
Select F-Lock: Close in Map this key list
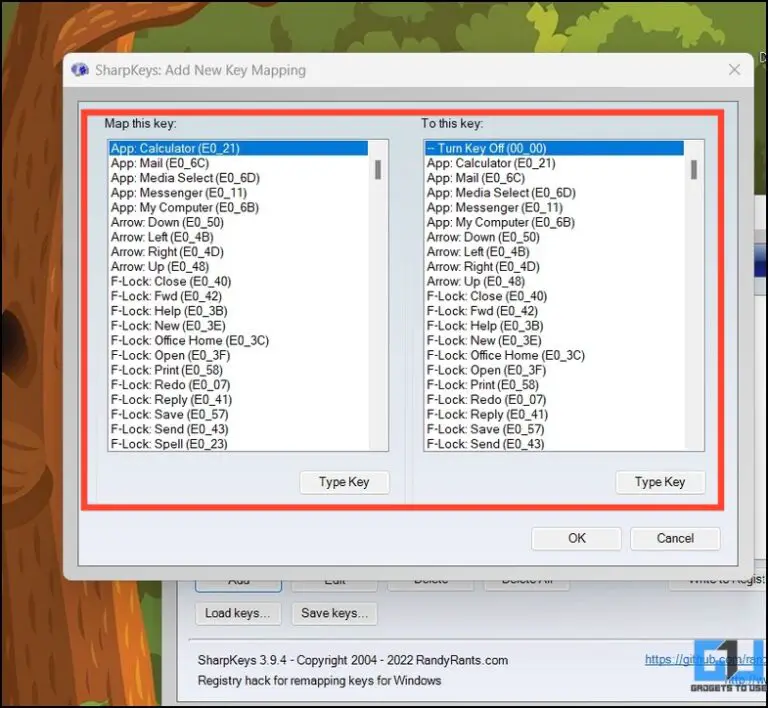pos(239,282)
